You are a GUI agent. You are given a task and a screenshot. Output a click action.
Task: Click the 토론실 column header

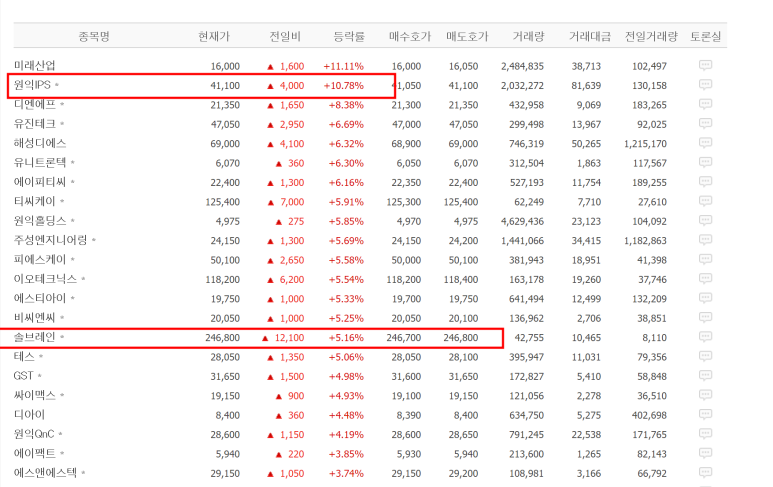(705, 36)
